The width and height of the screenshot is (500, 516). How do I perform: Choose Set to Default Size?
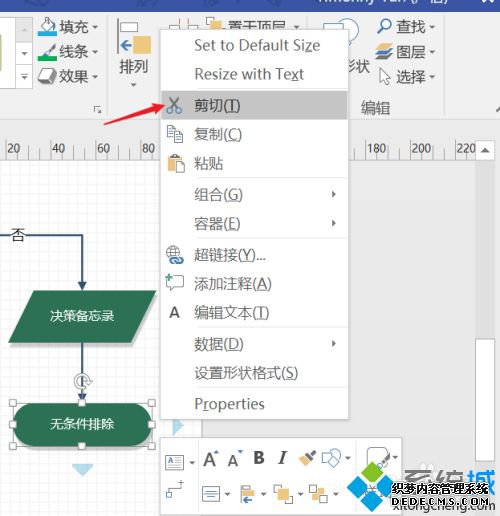pos(254,45)
